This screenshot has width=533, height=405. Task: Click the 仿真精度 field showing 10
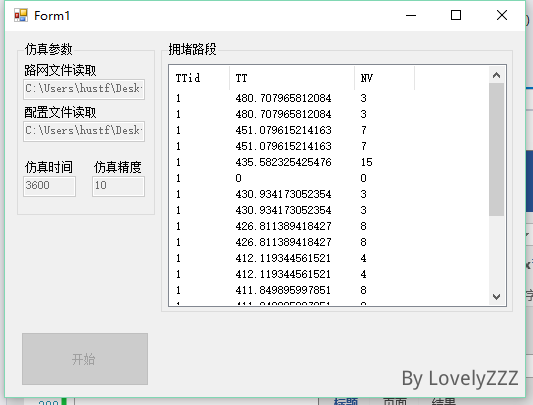118,186
